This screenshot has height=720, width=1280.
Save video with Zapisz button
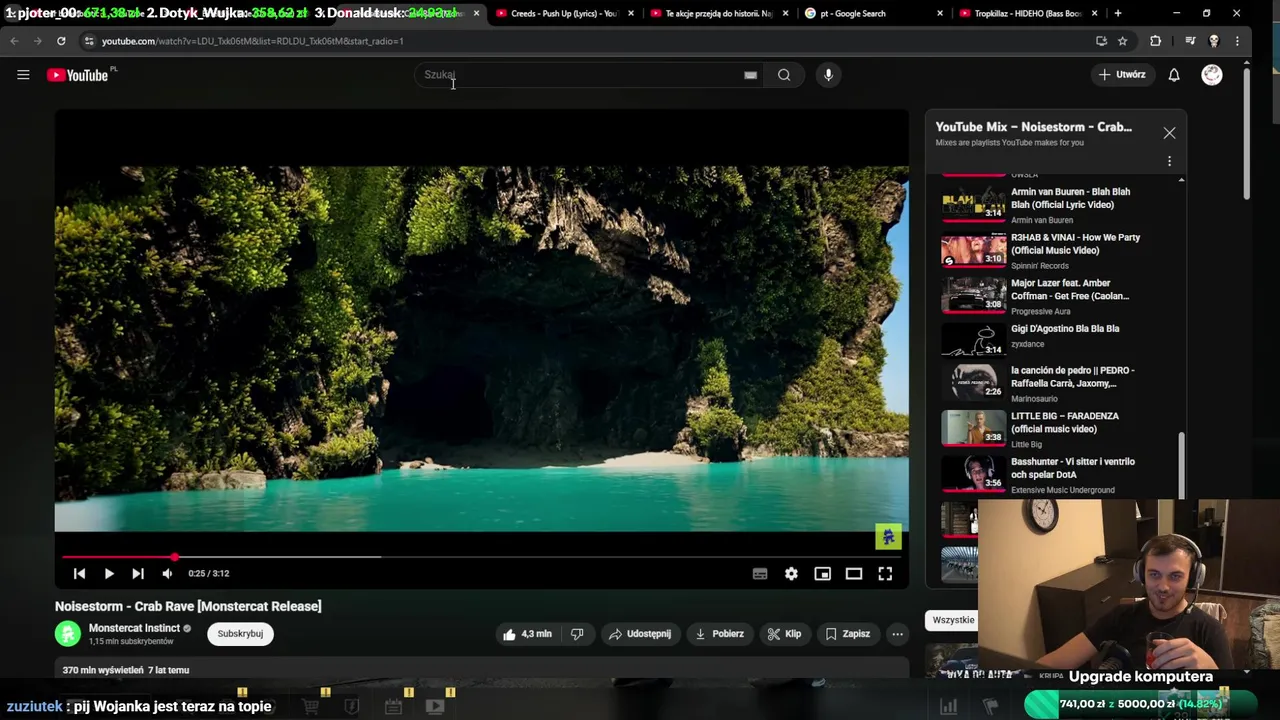(847, 634)
